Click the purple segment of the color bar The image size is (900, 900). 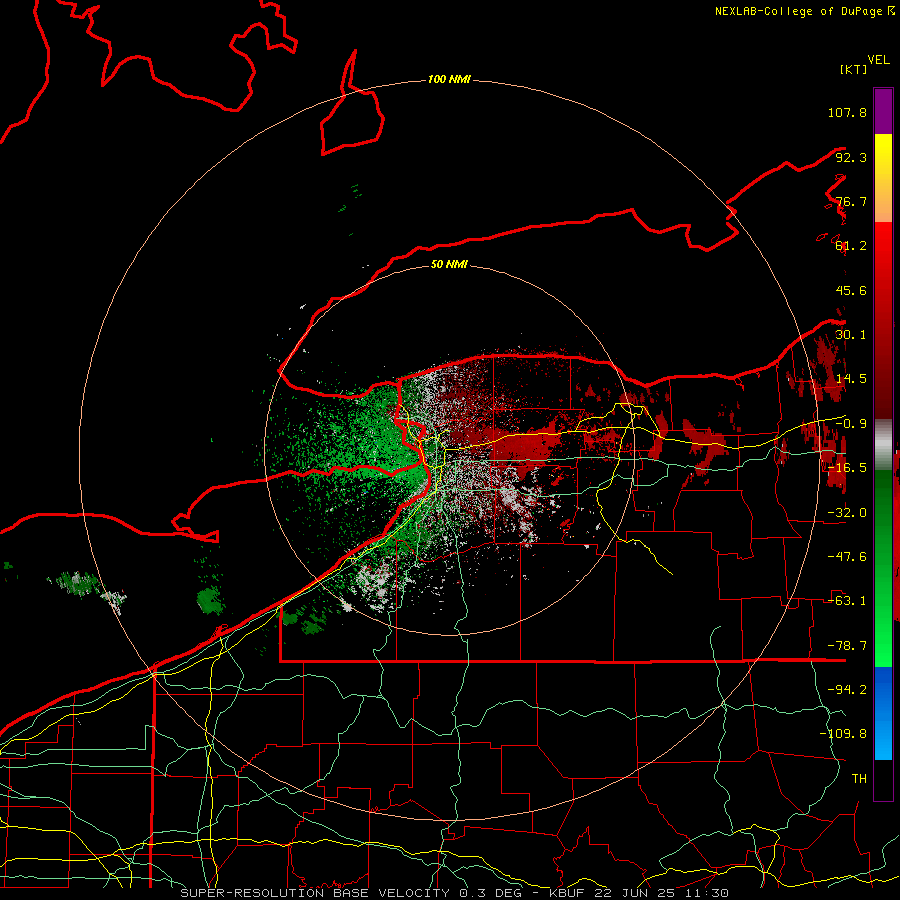click(x=883, y=111)
